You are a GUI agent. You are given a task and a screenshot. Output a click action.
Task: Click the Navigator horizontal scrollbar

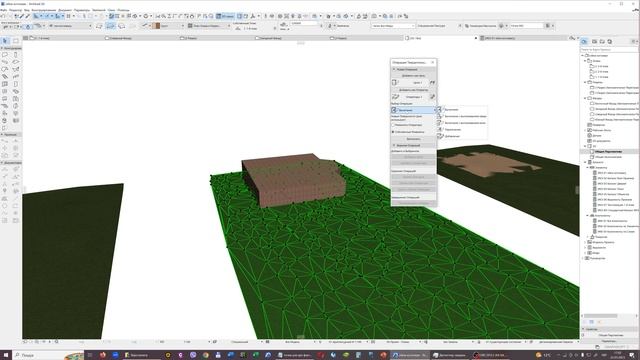[x=600, y=316]
